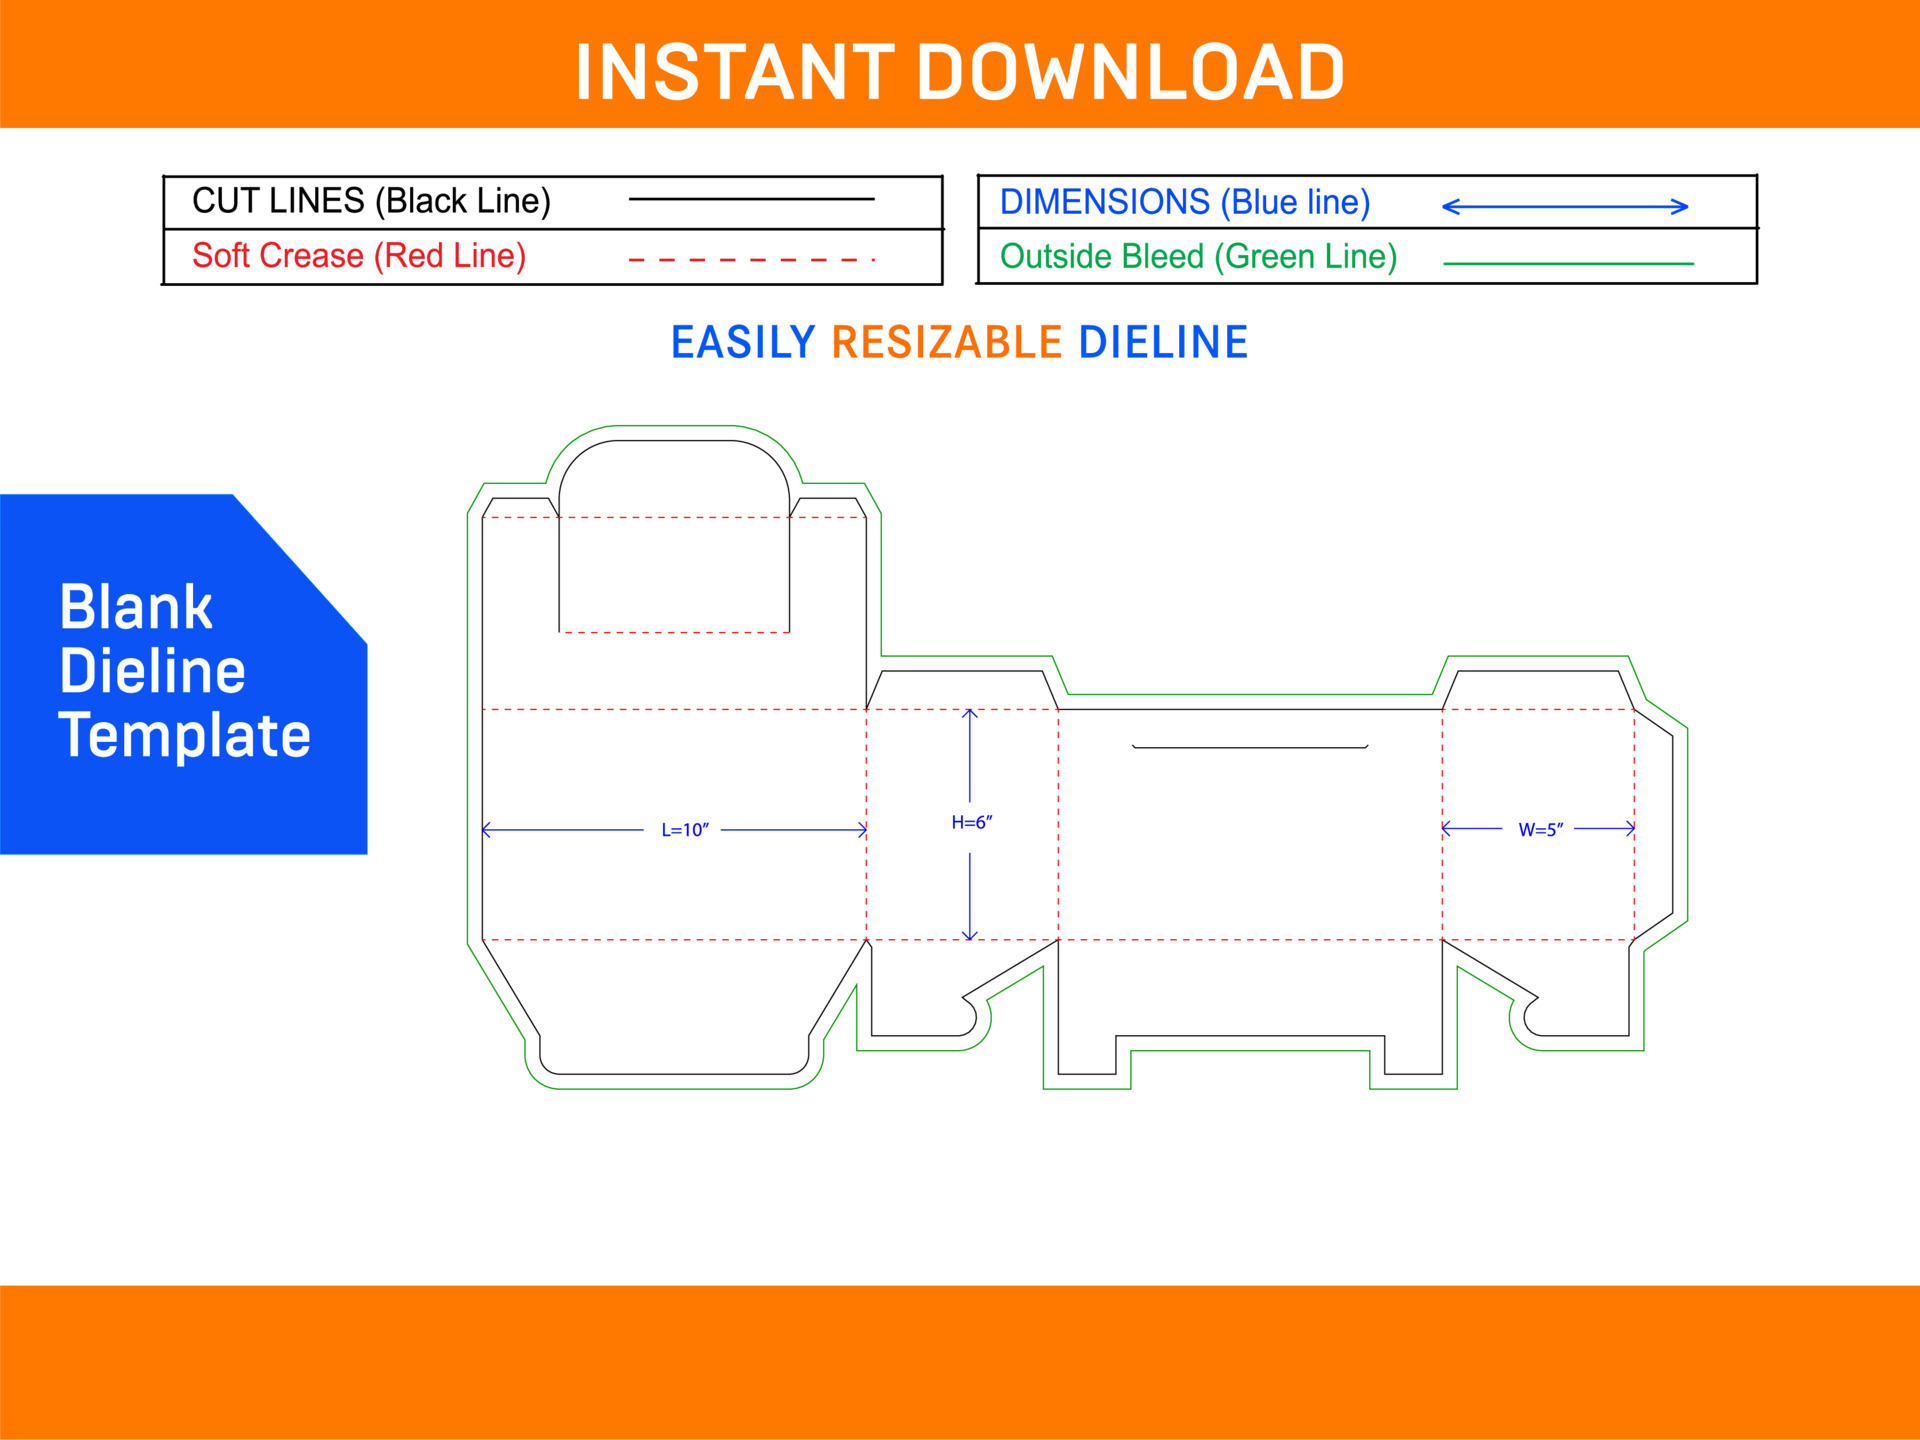The image size is (1920, 1440).
Task: Click the black CUT LINES sample line
Action: [755, 200]
